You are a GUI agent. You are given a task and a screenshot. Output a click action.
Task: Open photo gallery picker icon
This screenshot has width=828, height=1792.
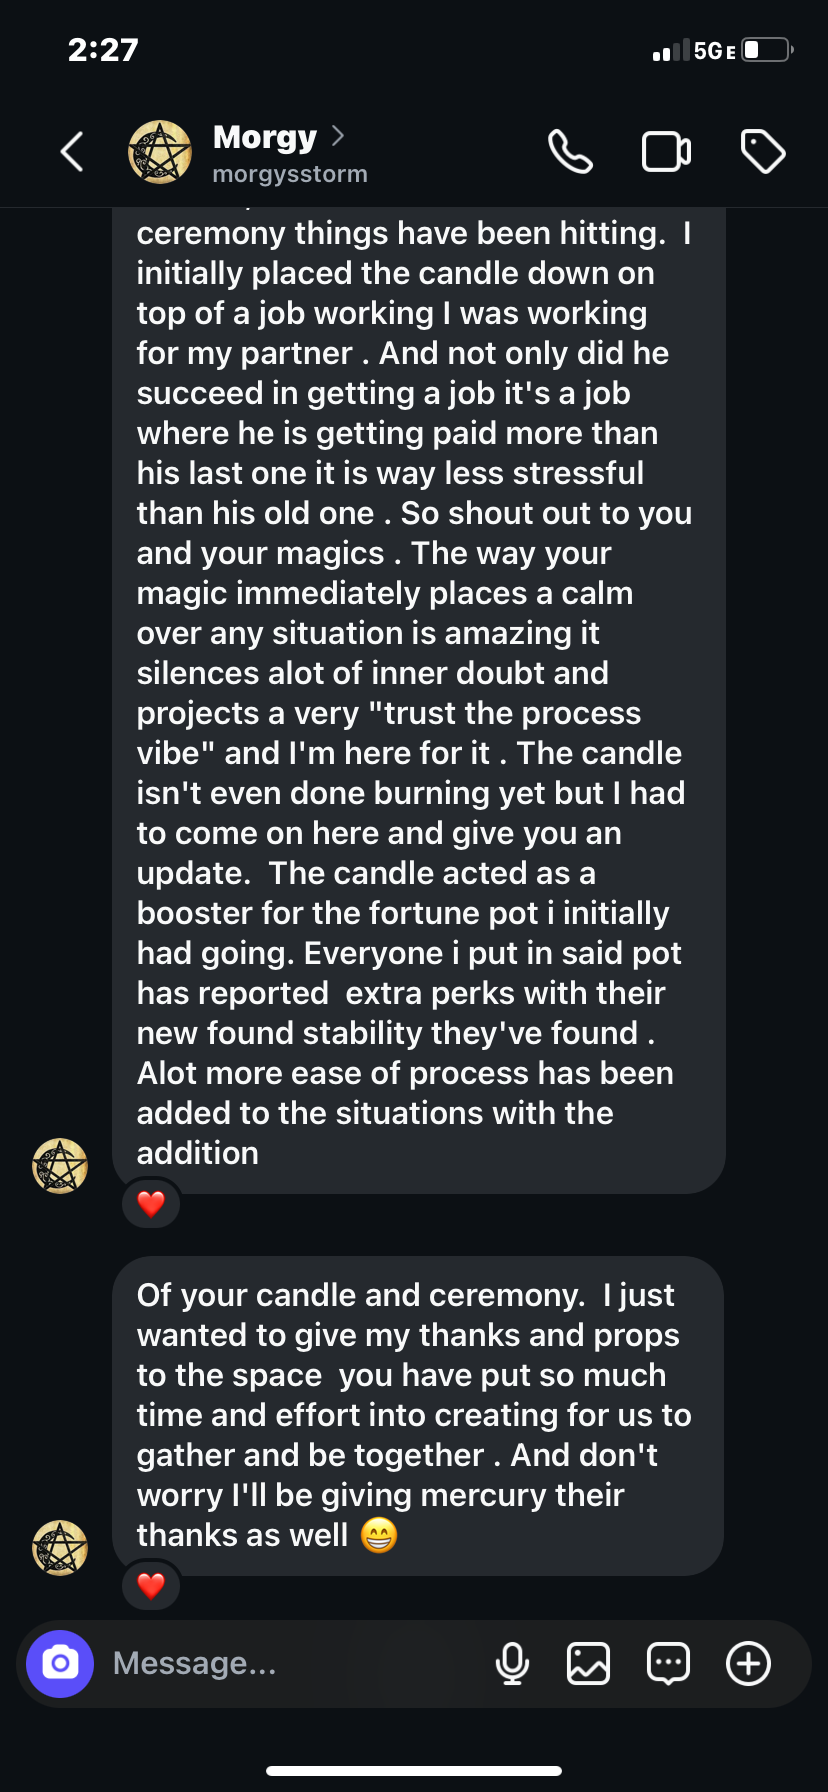click(x=588, y=1663)
